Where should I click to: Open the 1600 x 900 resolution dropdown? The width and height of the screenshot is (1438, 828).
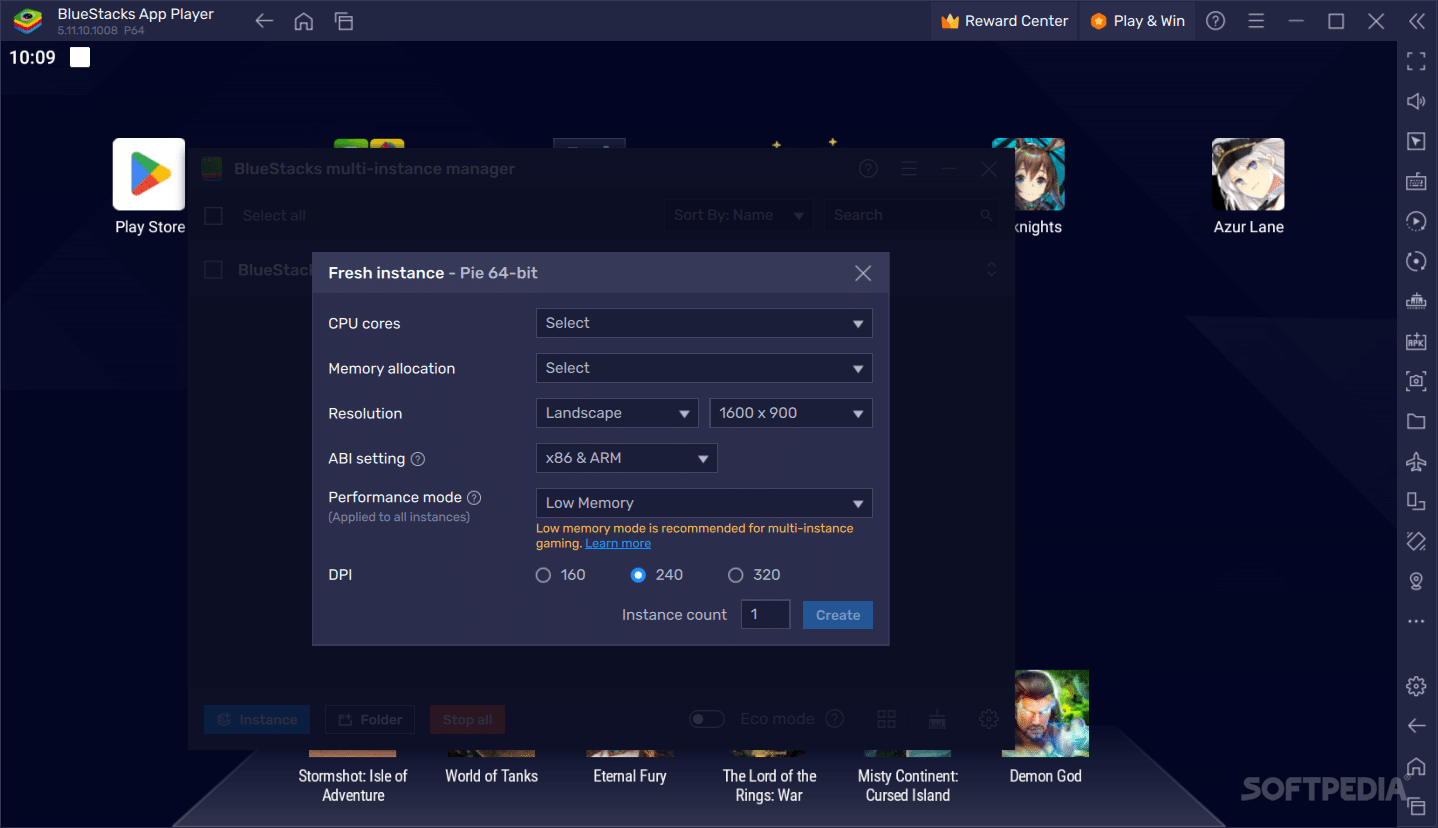point(791,413)
